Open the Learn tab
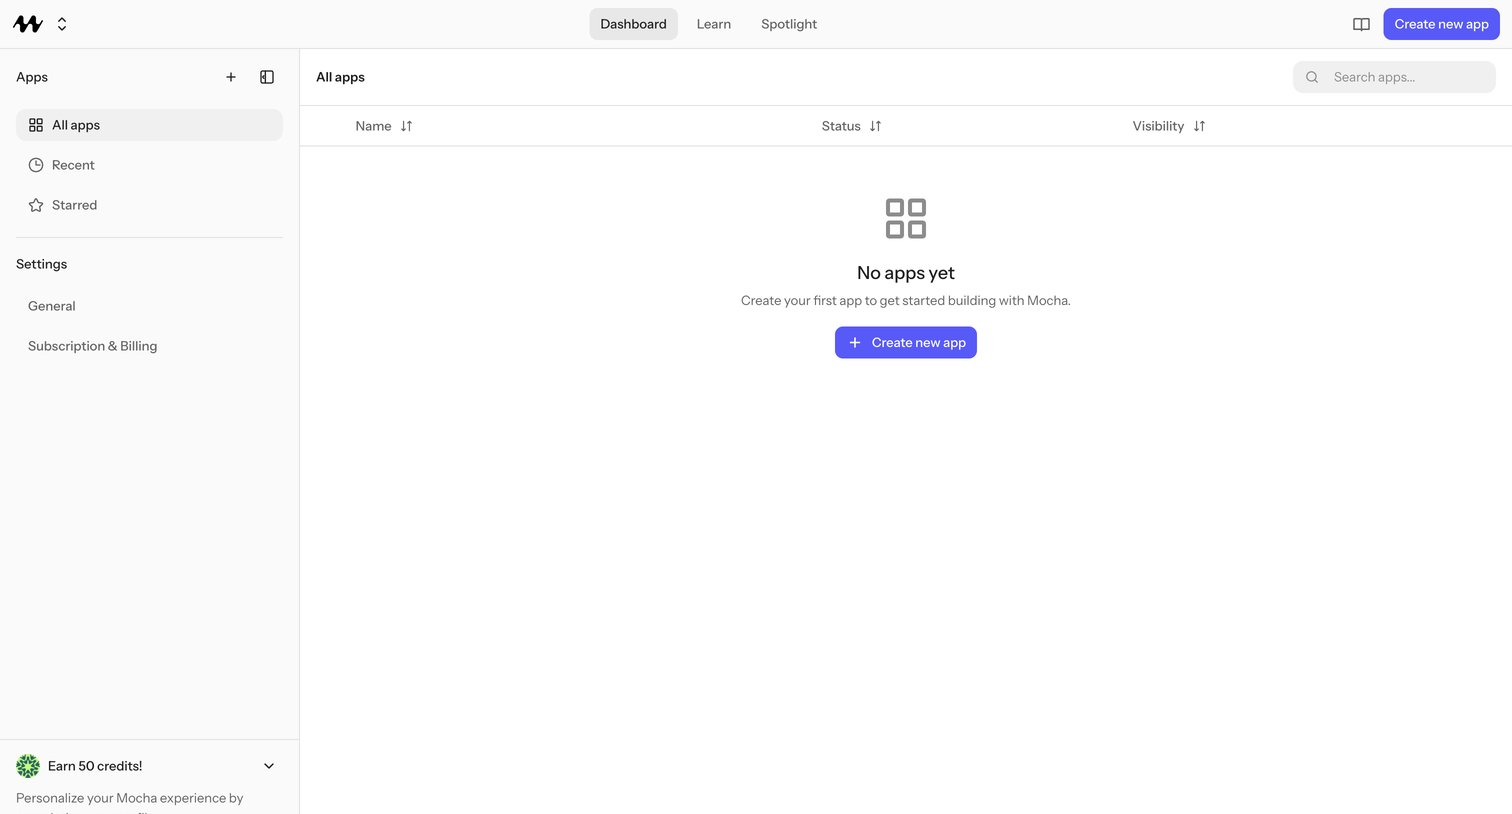Viewport: 1512px width, 814px height. 714,24
